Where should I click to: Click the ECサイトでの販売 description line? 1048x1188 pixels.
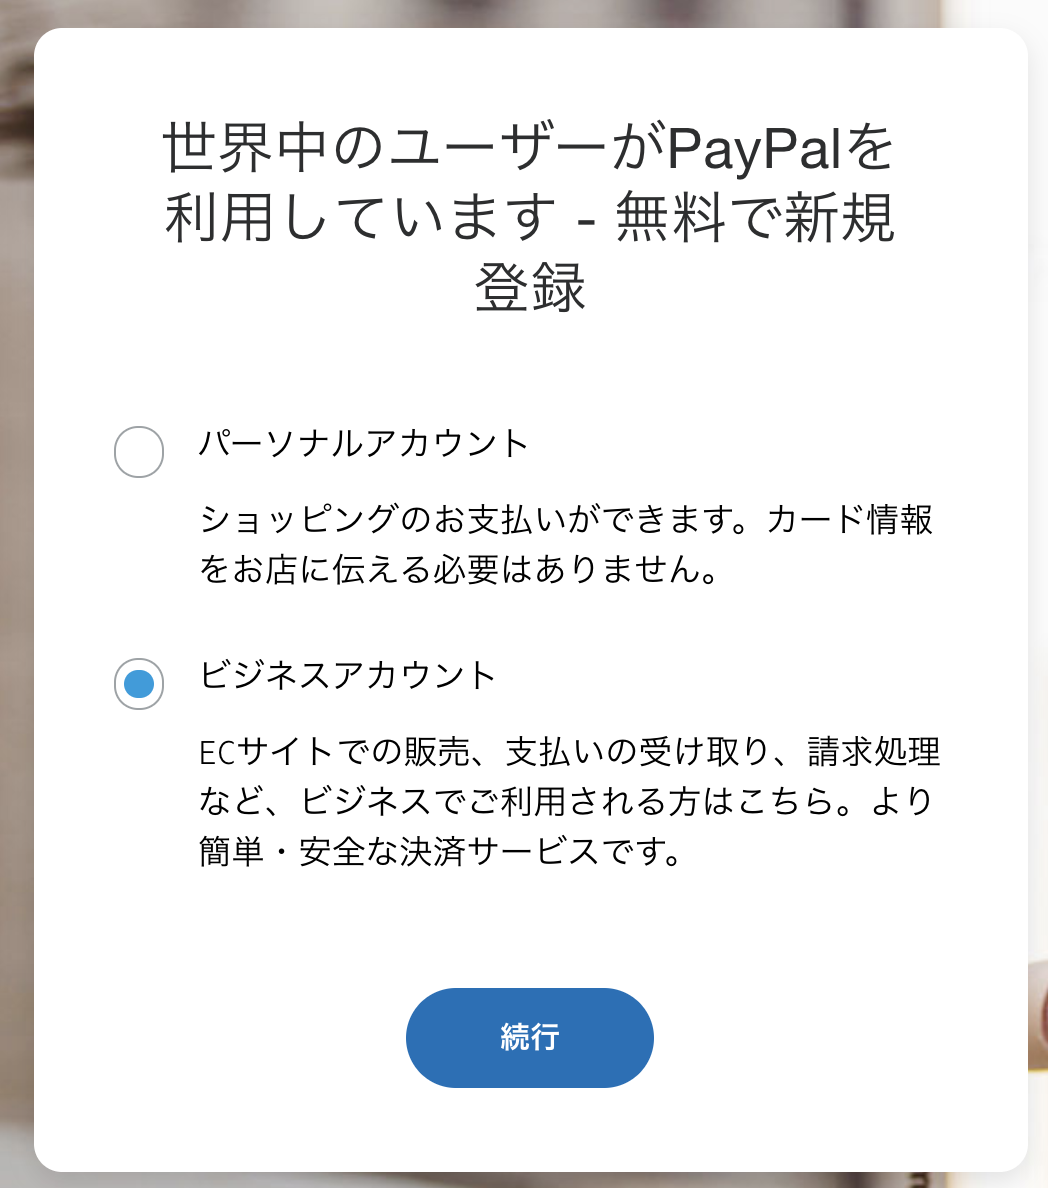coord(569,752)
